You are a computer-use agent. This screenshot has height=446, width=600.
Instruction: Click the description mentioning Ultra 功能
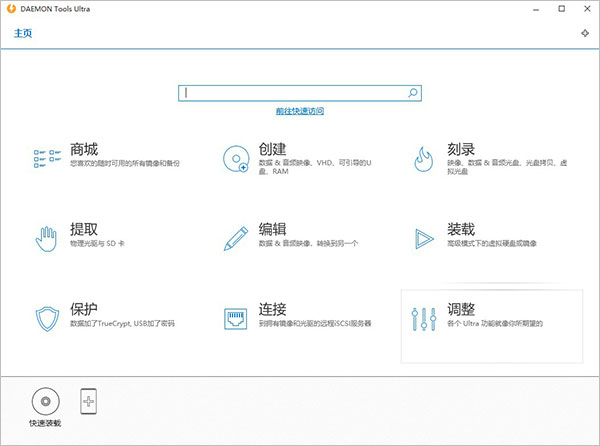pyautogui.click(x=495, y=324)
